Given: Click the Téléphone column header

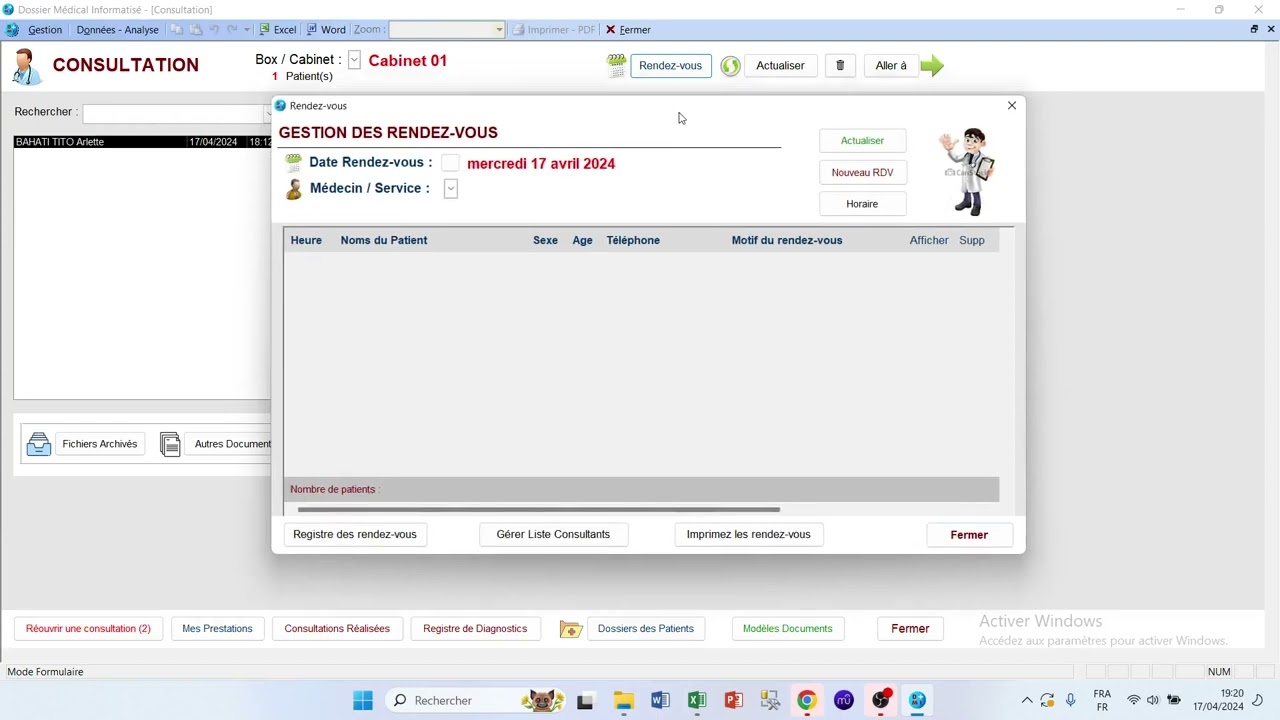Looking at the screenshot, I should click(x=633, y=240).
